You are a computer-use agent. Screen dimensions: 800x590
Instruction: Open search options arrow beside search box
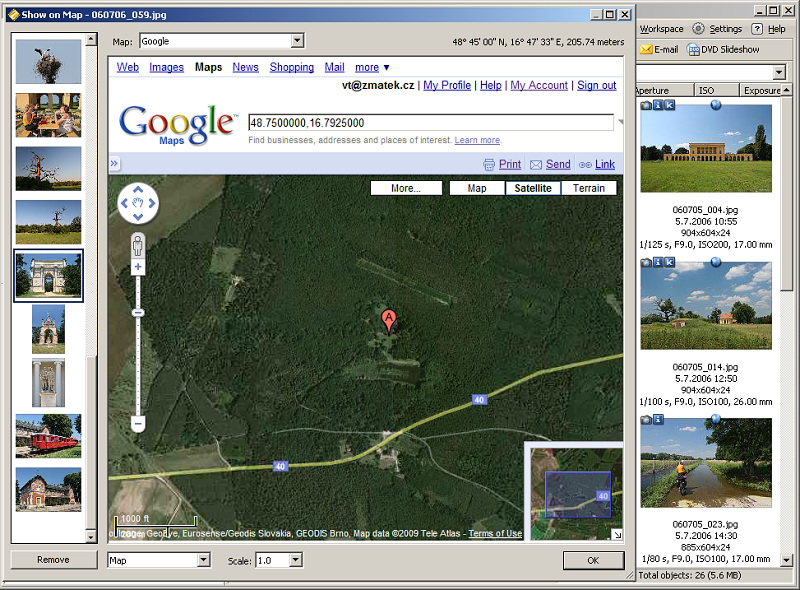[x=620, y=122]
